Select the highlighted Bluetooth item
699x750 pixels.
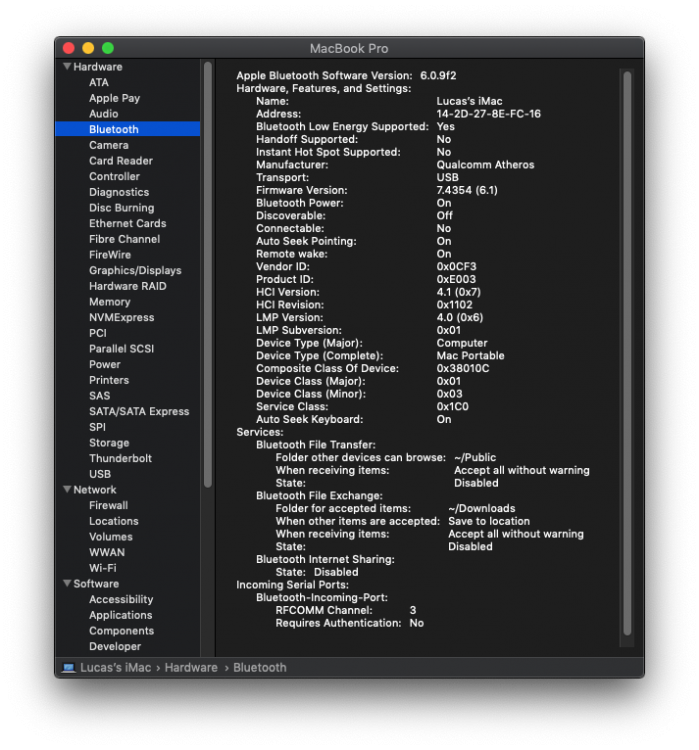coord(128,129)
